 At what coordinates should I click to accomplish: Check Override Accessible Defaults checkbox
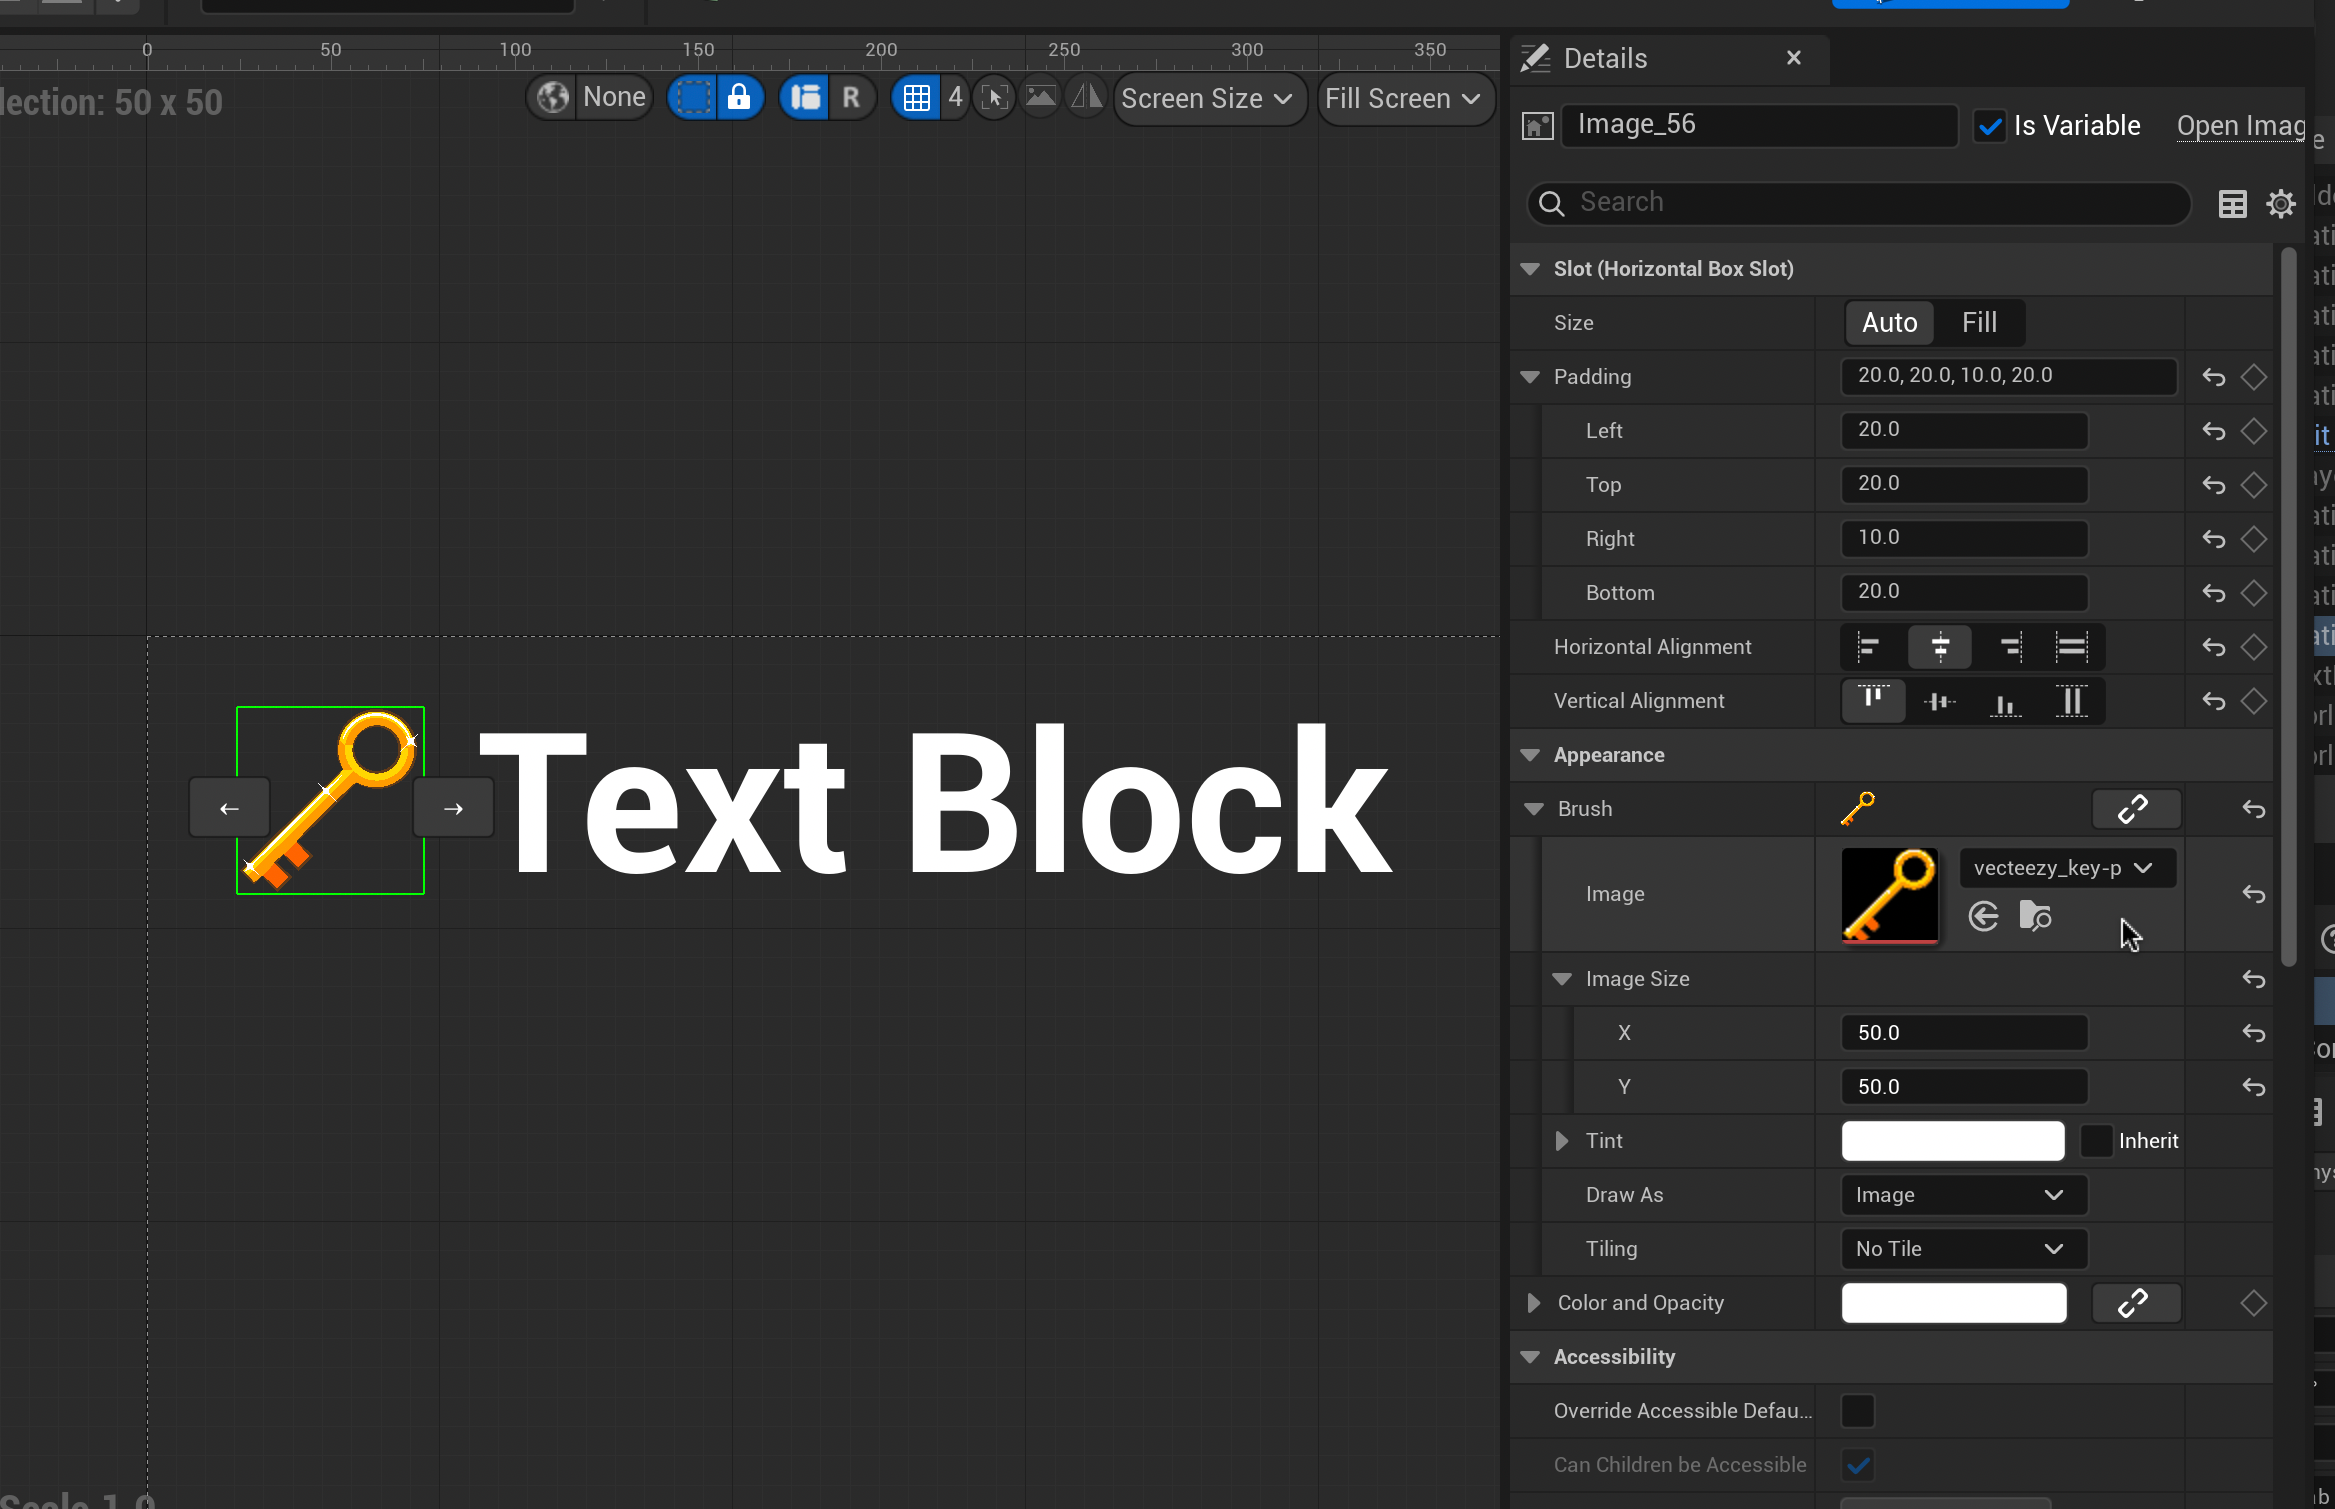[1858, 1411]
